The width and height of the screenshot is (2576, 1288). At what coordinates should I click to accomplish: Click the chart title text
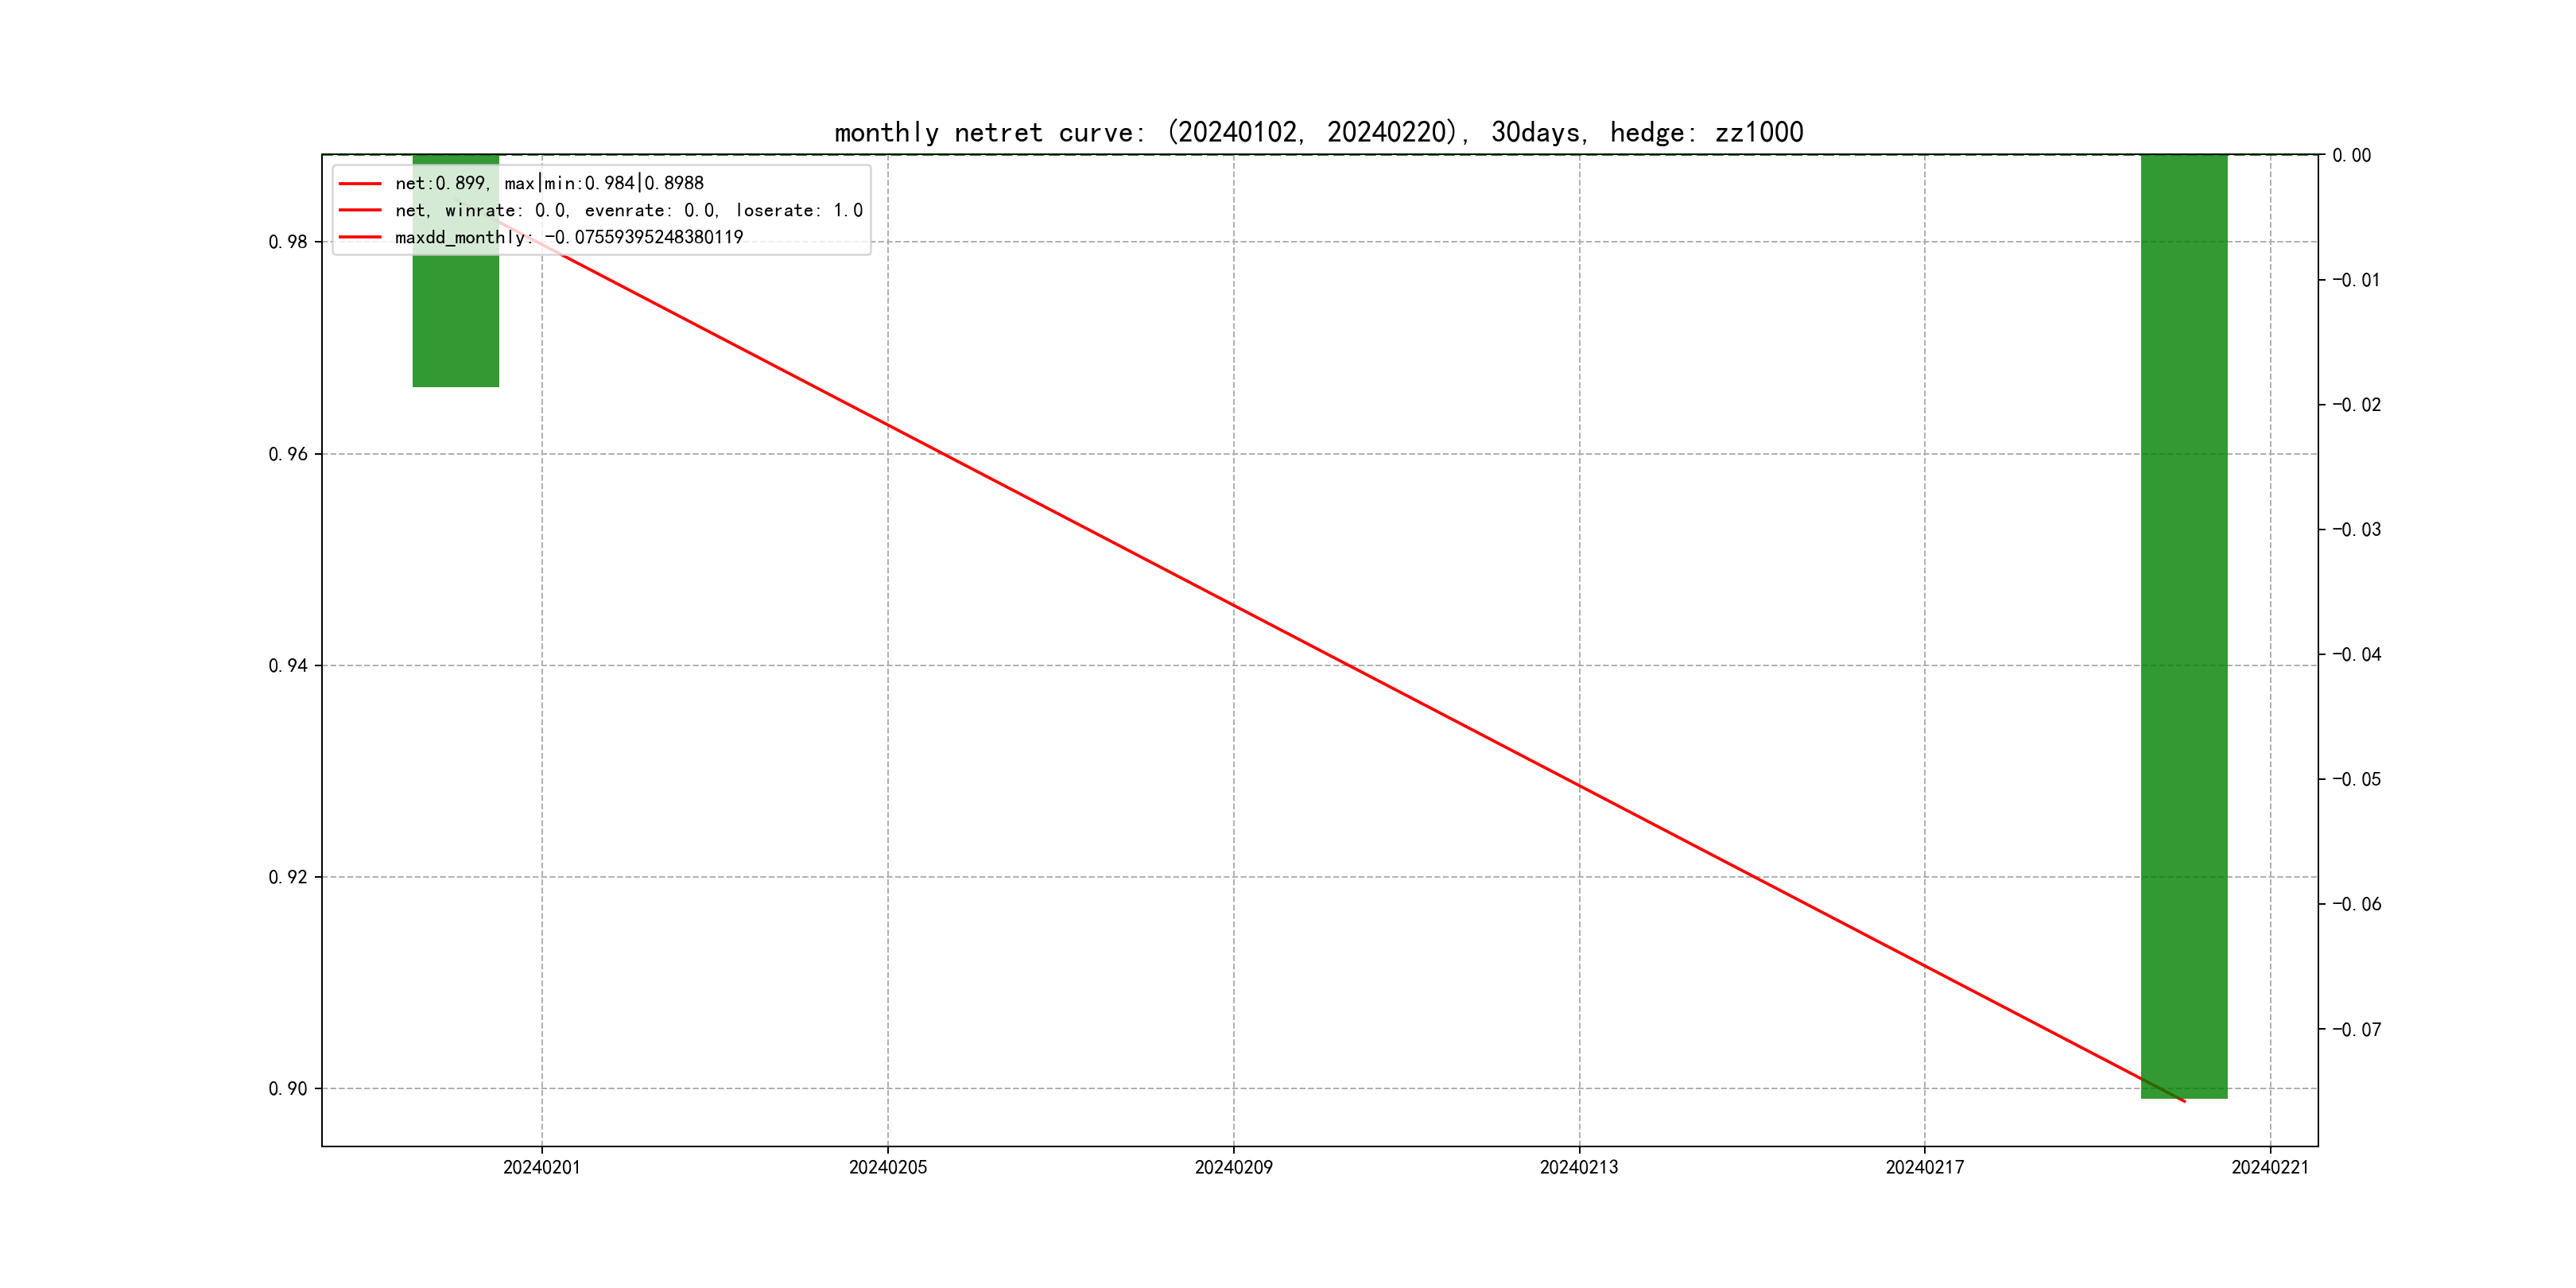1318,132
